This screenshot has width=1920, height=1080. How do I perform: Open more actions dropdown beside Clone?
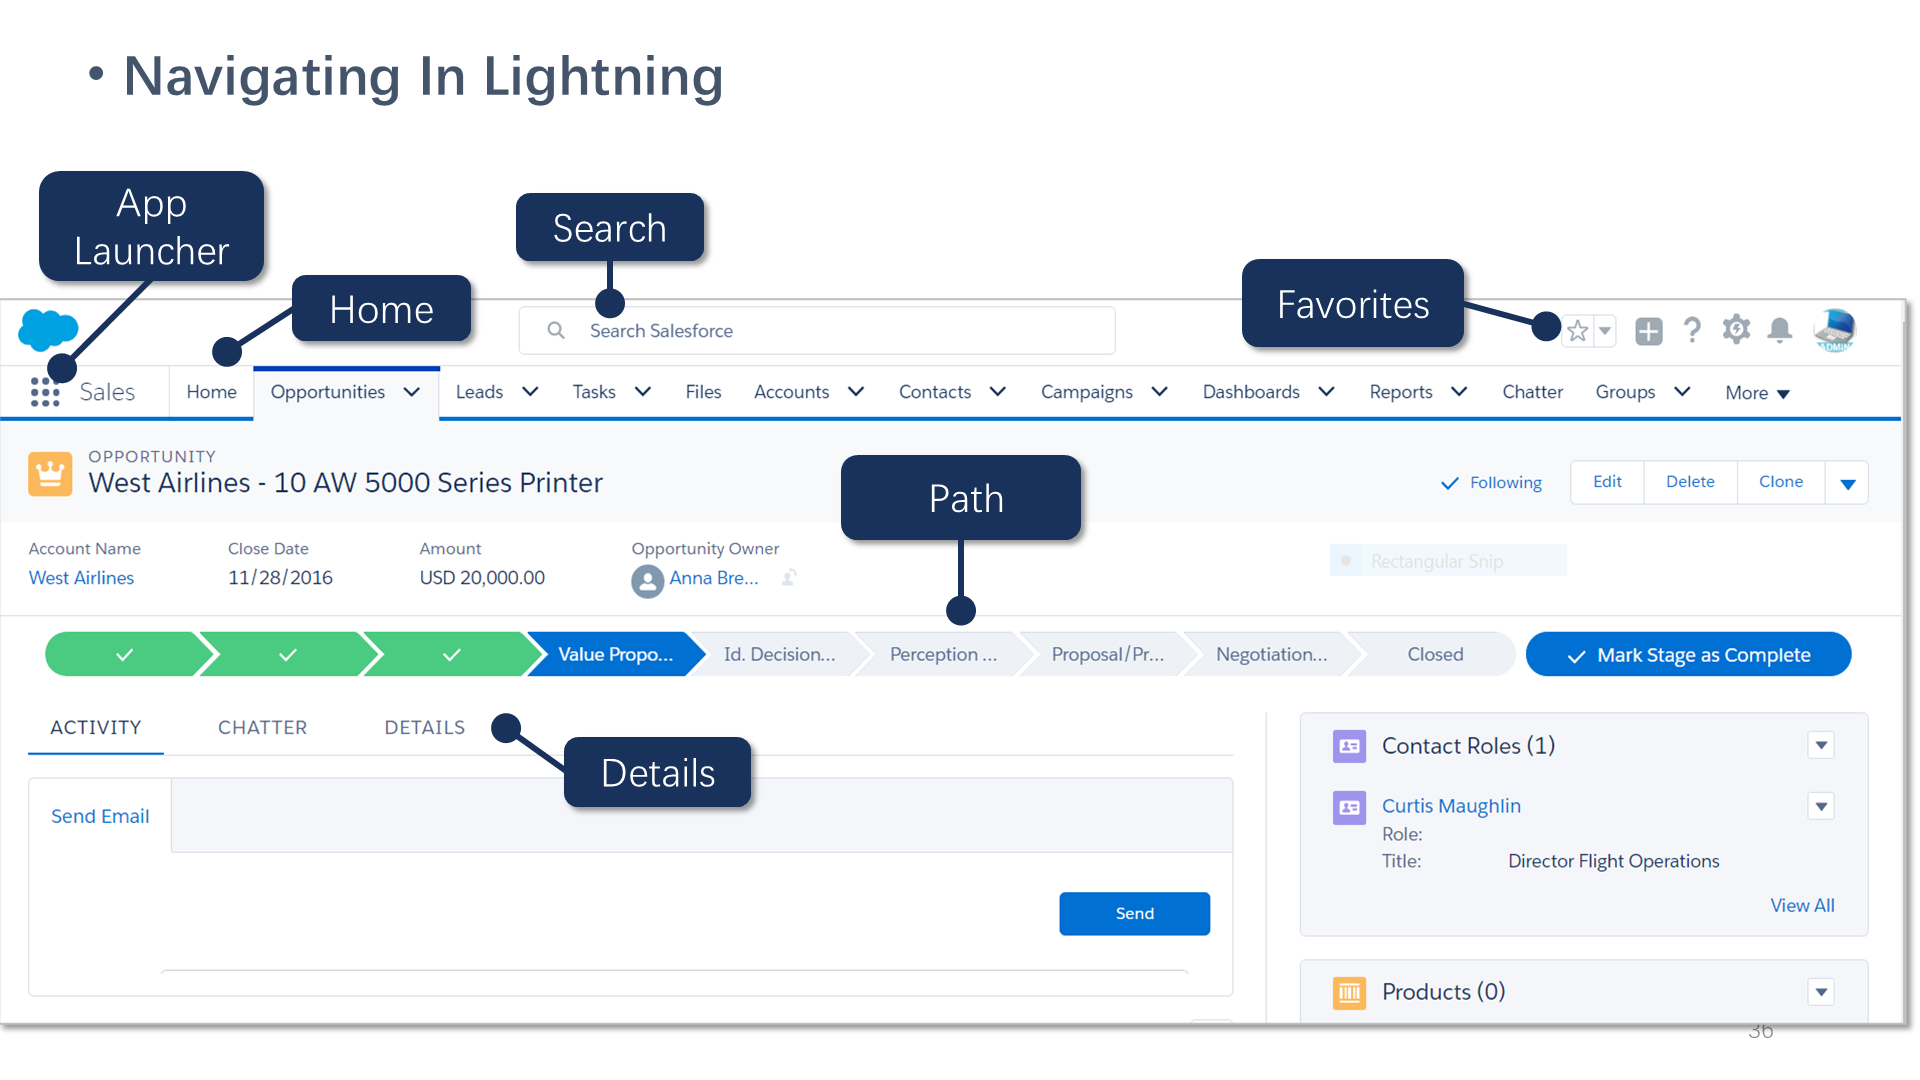tap(1847, 483)
